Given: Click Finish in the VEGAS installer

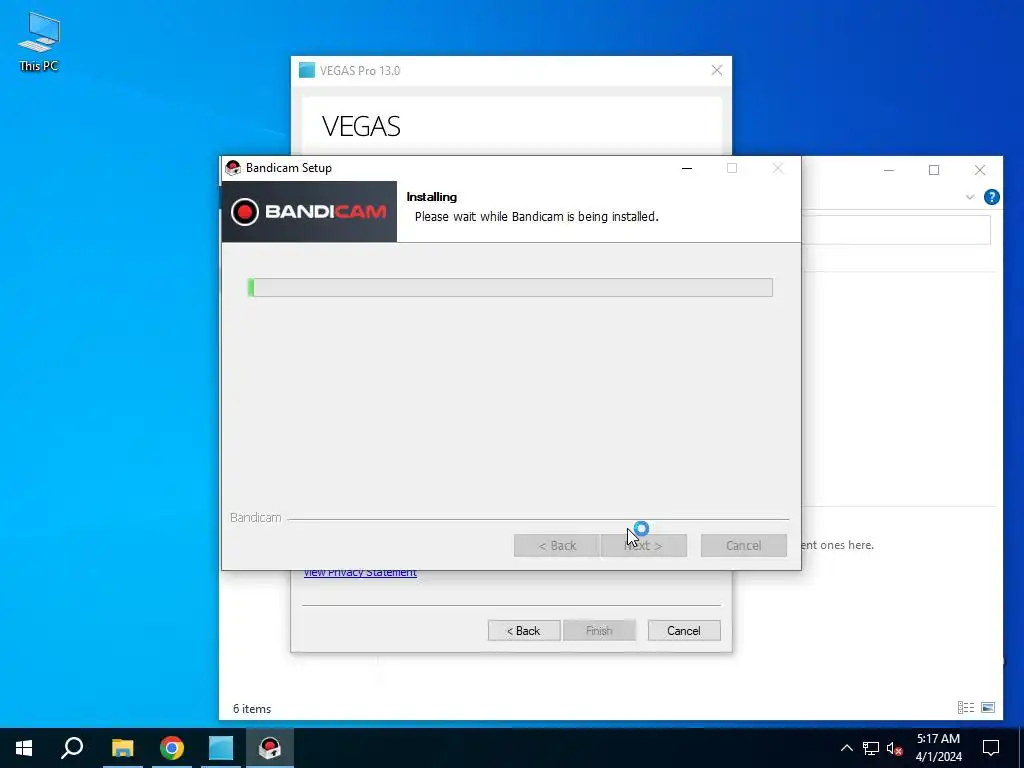Looking at the screenshot, I should click(x=599, y=631).
